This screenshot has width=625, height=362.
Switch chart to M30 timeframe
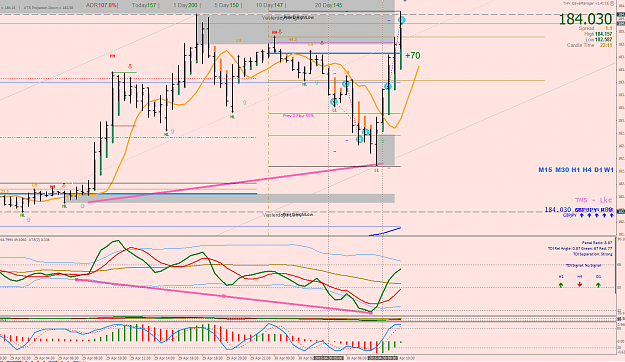tap(562, 170)
